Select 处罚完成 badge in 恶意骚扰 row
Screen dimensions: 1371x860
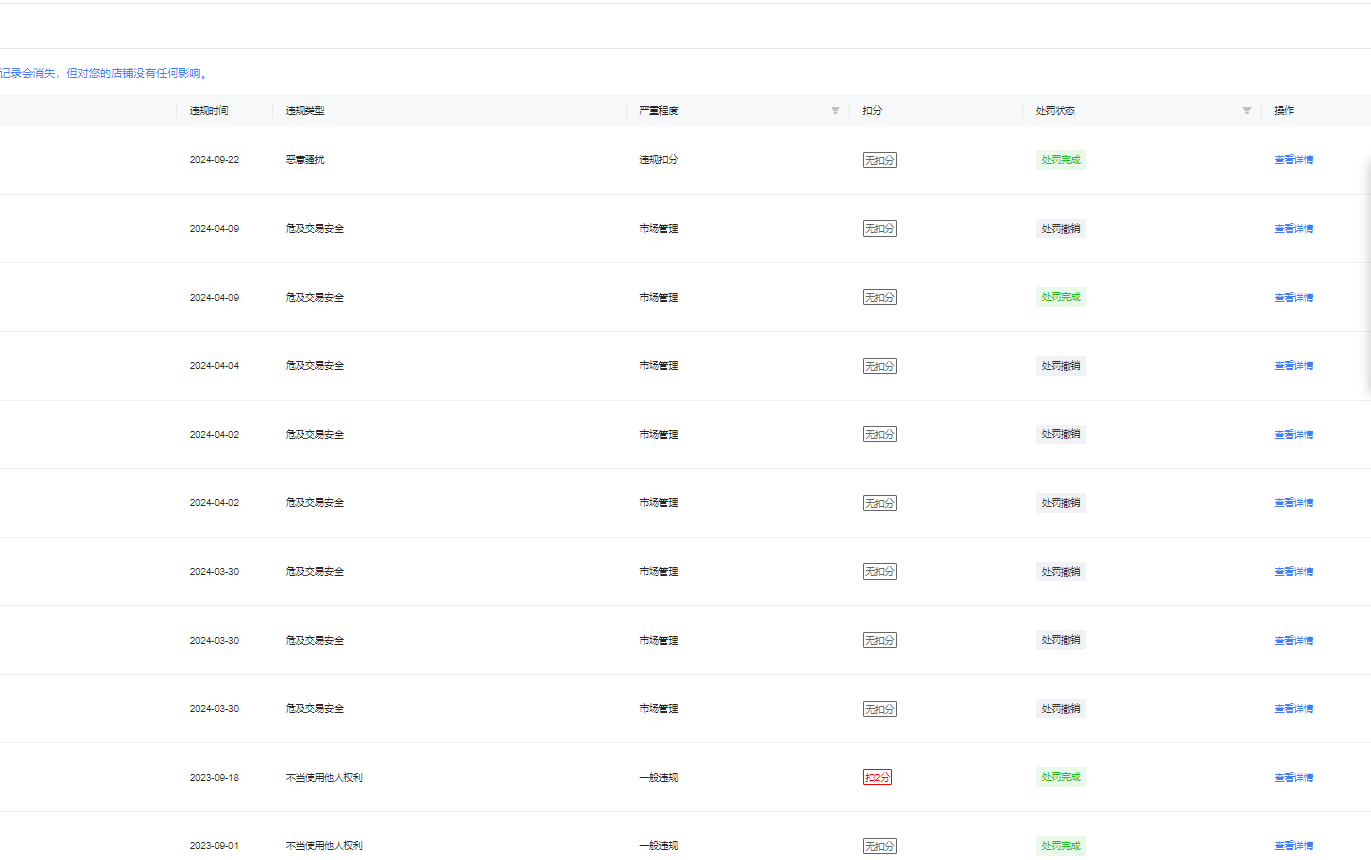click(x=1060, y=160)
